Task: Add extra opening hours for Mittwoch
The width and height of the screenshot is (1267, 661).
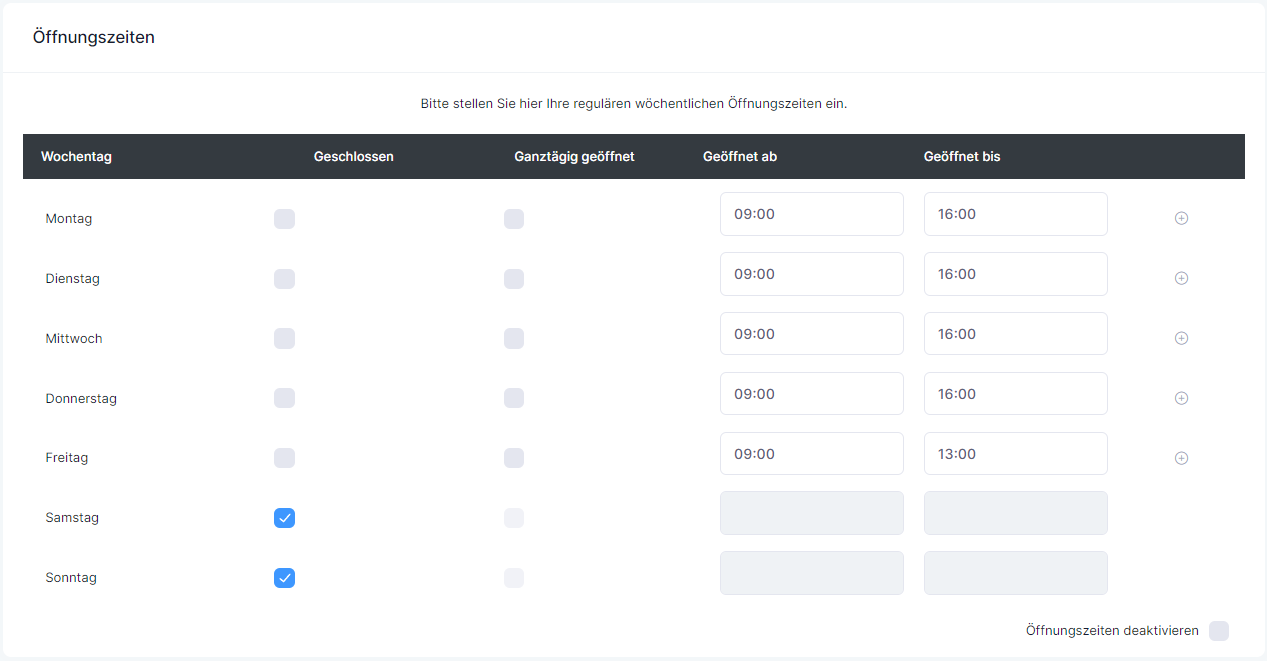Action: point(1181,338)
